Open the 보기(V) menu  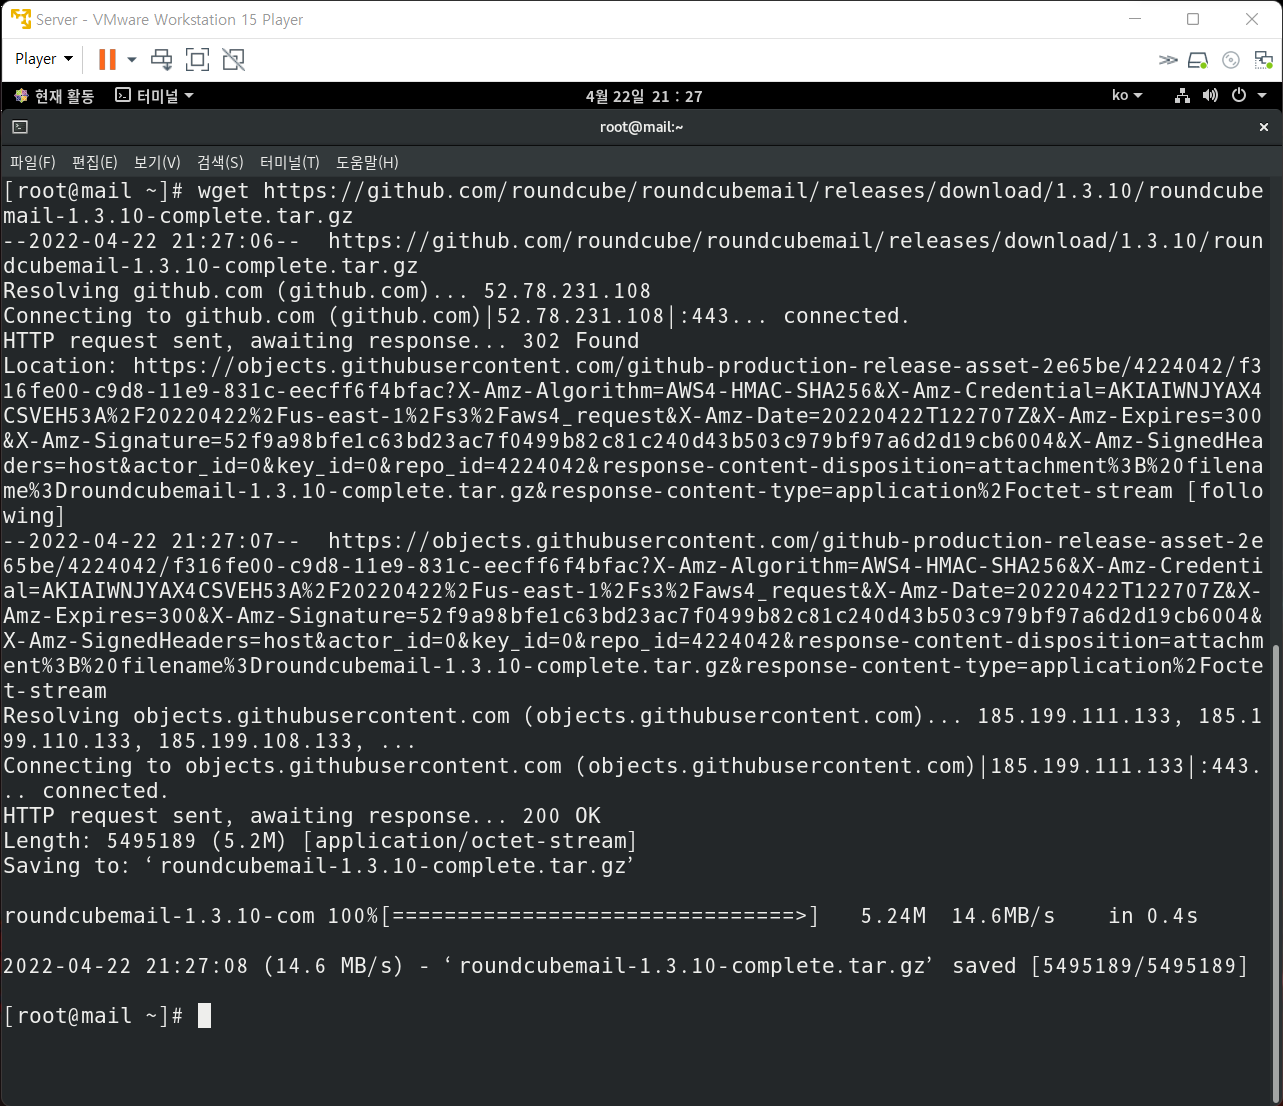click(x=157, y=162)
